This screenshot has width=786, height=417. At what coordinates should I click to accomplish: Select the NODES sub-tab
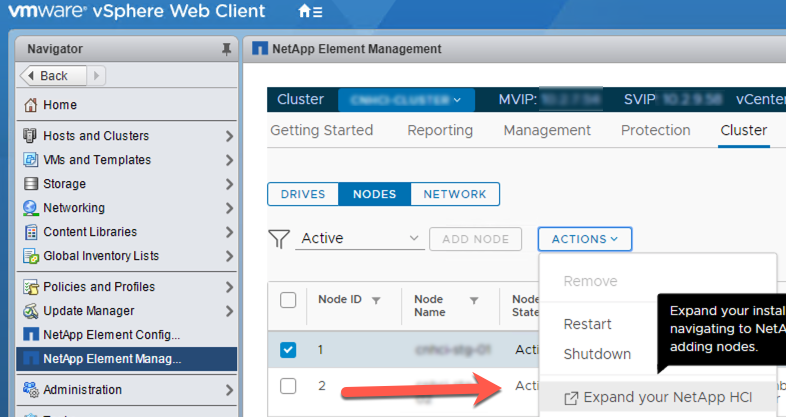click(x=374, y=194)
